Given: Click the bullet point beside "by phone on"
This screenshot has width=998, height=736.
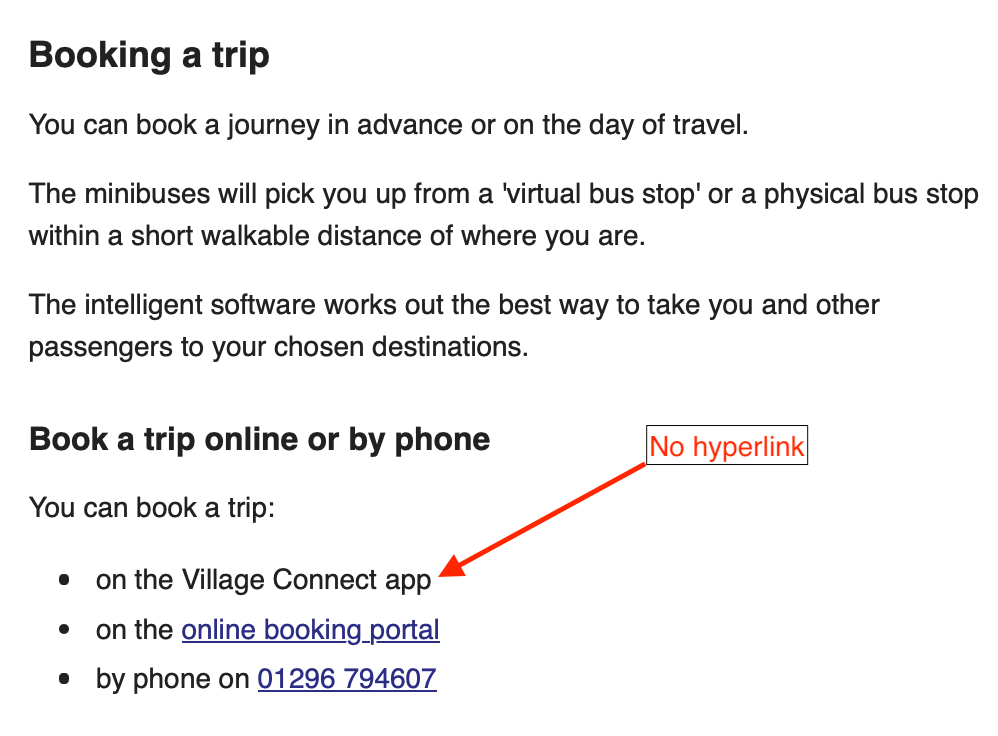Looking at the screenshot, I should click(x=65, y=680).
